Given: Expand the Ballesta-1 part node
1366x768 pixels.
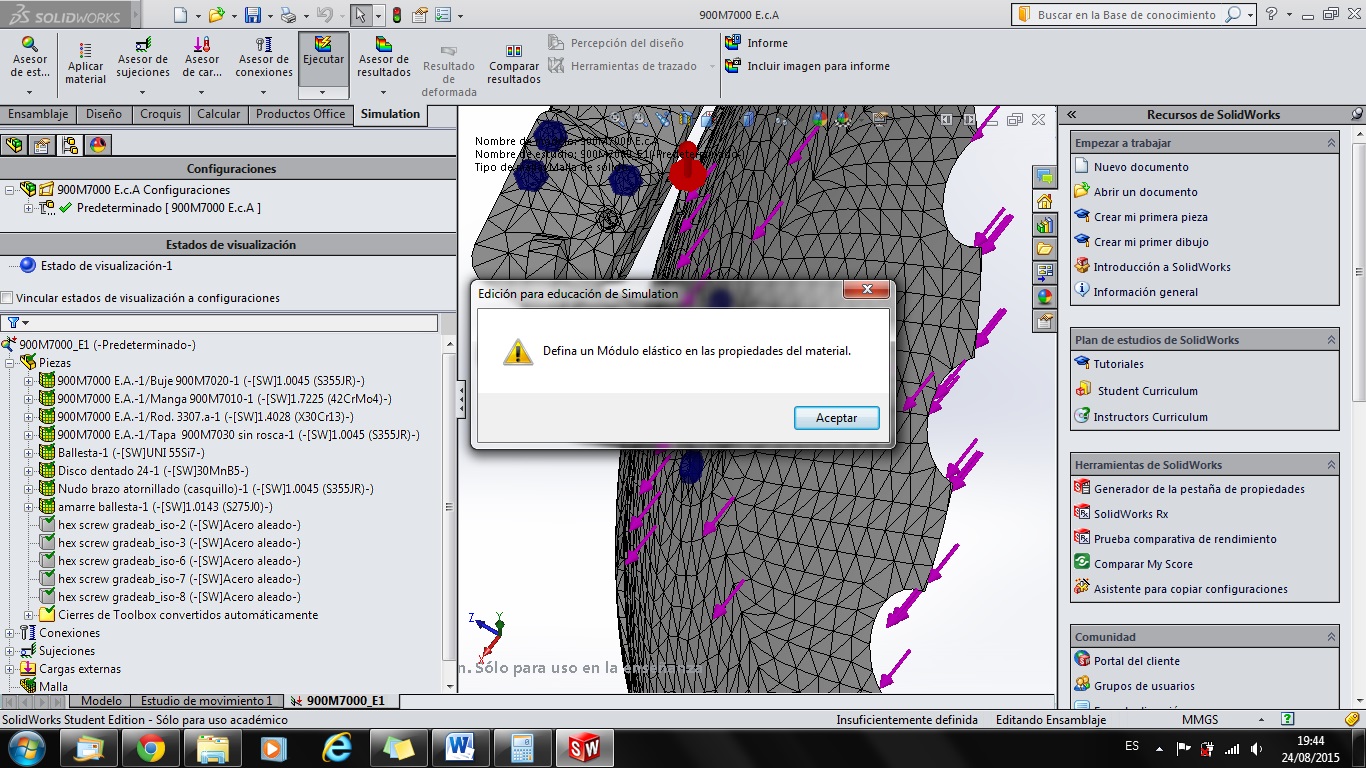Looking at the screenshot, I should pyautogui.click(x=28, y=453).
